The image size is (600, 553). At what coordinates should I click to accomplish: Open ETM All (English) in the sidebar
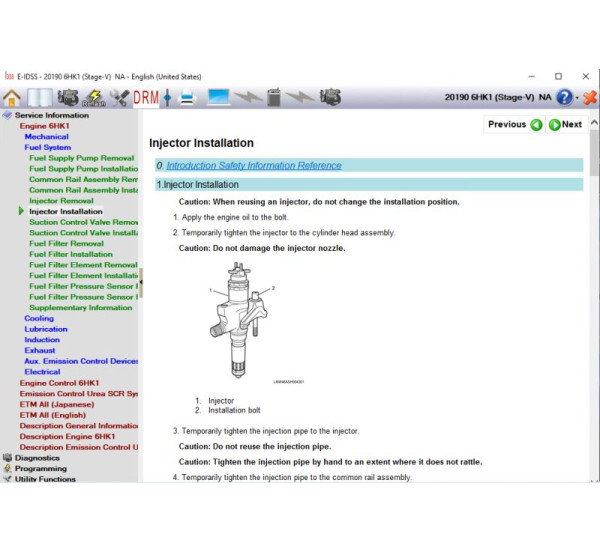point(54,415)
